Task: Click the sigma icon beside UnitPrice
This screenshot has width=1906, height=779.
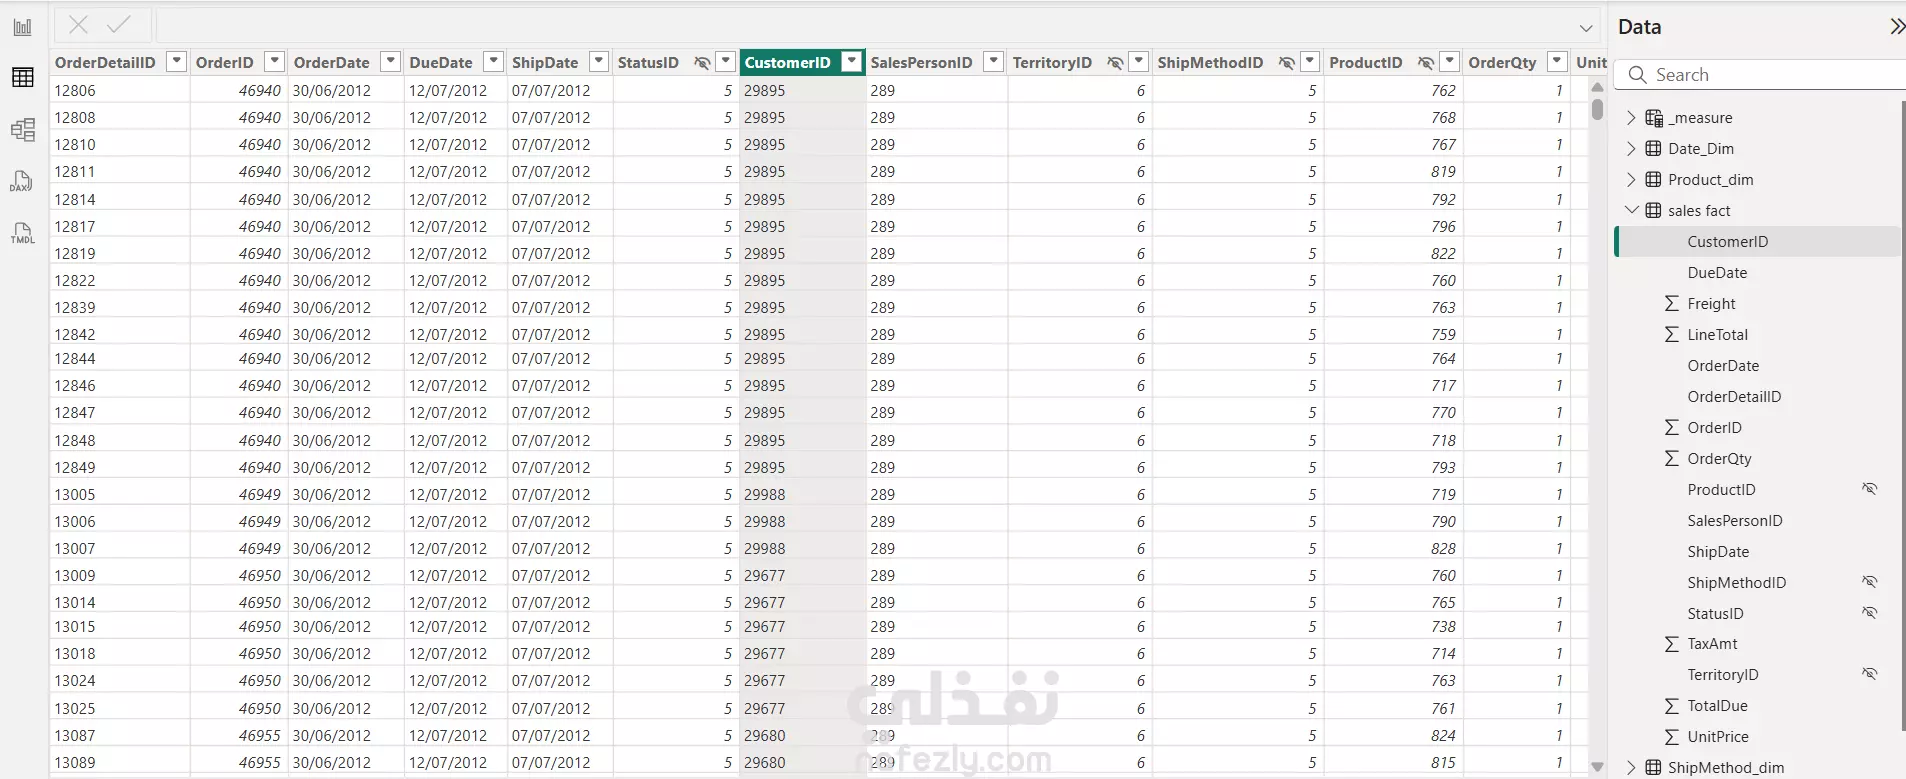Action: [x=1671, y=737]
